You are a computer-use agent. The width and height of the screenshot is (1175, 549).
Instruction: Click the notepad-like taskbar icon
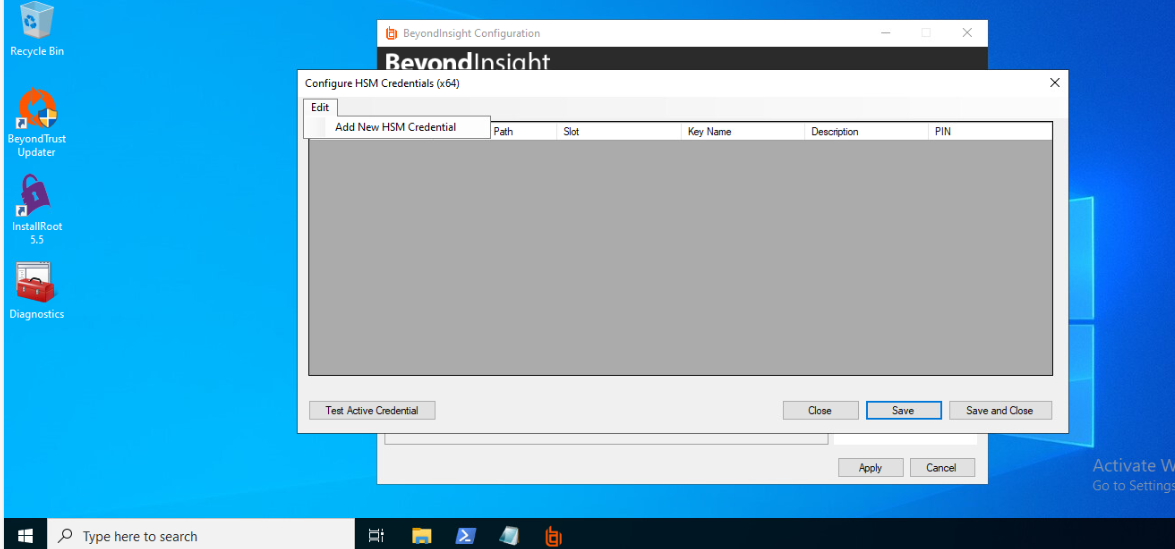[x=510, y=536]
